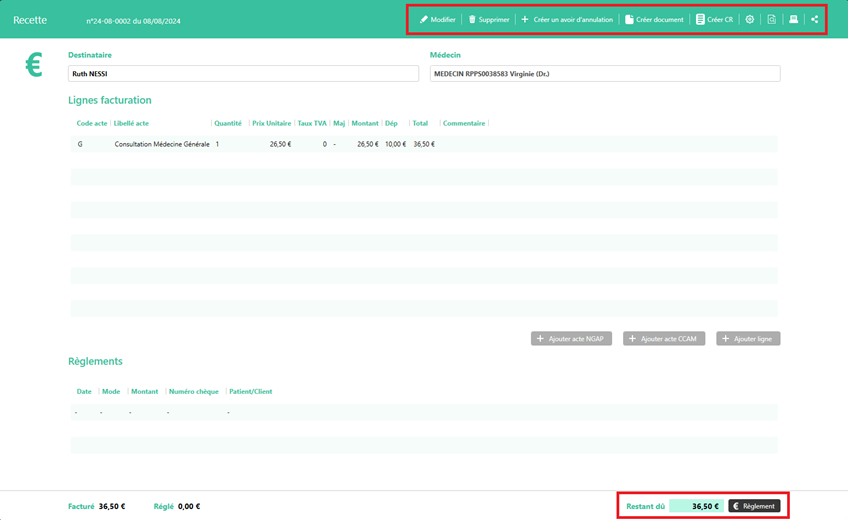This screenshot has height=520, width=848.
Task: Delete the receipt with Supprimer
Action: (489, 20)
